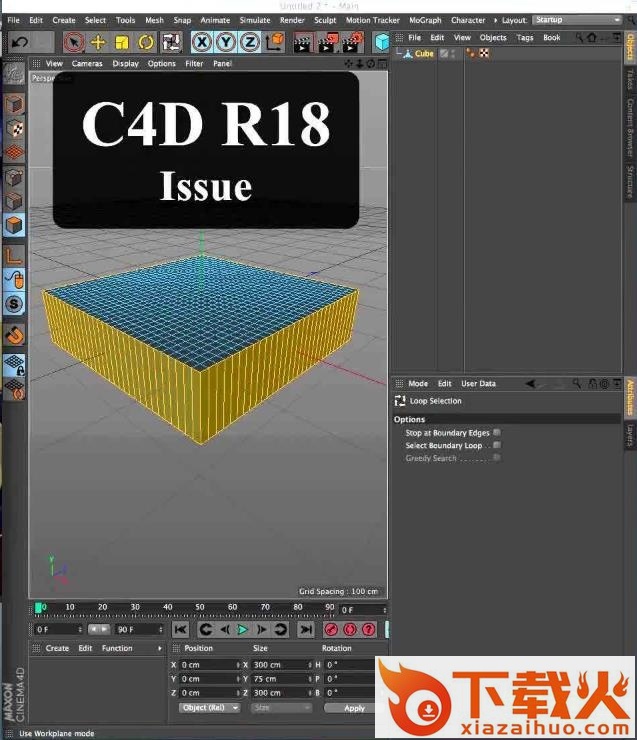Click the Apply button in coordinates panel
This screenshot has width=637, height=740.
coord(354,708)
